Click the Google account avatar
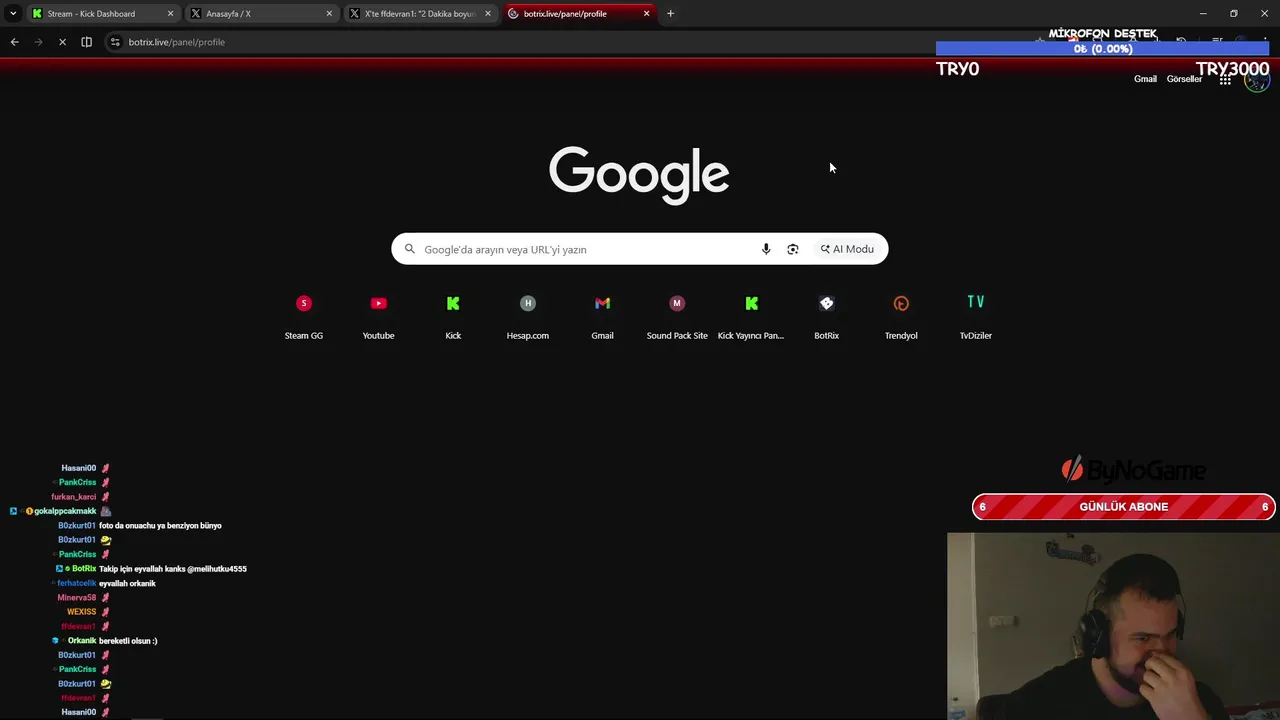Viewport: 1280px width, 720px height. click(x=1256, y=79)
